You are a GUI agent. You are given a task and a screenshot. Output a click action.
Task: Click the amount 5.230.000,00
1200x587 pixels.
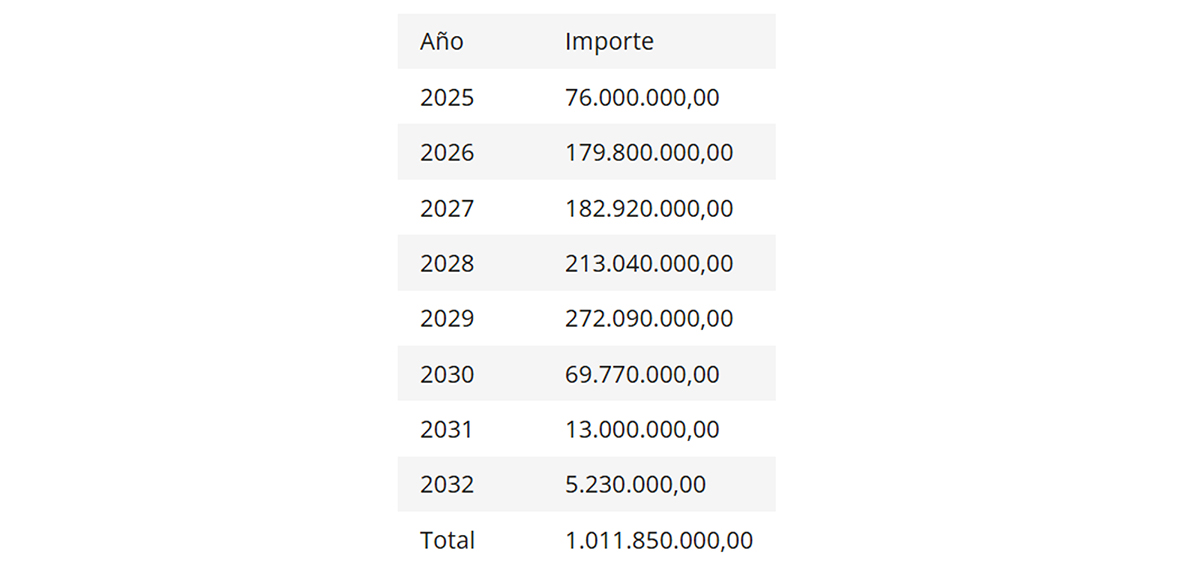tap(635, 485)
